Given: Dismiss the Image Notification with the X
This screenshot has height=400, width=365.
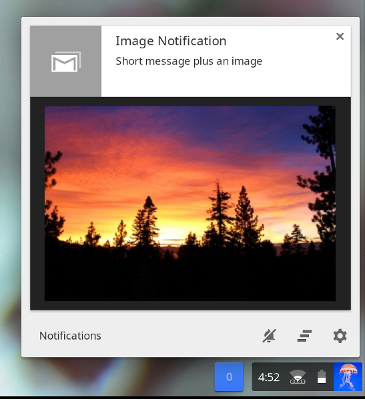Looking at the screenshot, I should [x=340, y=36].
